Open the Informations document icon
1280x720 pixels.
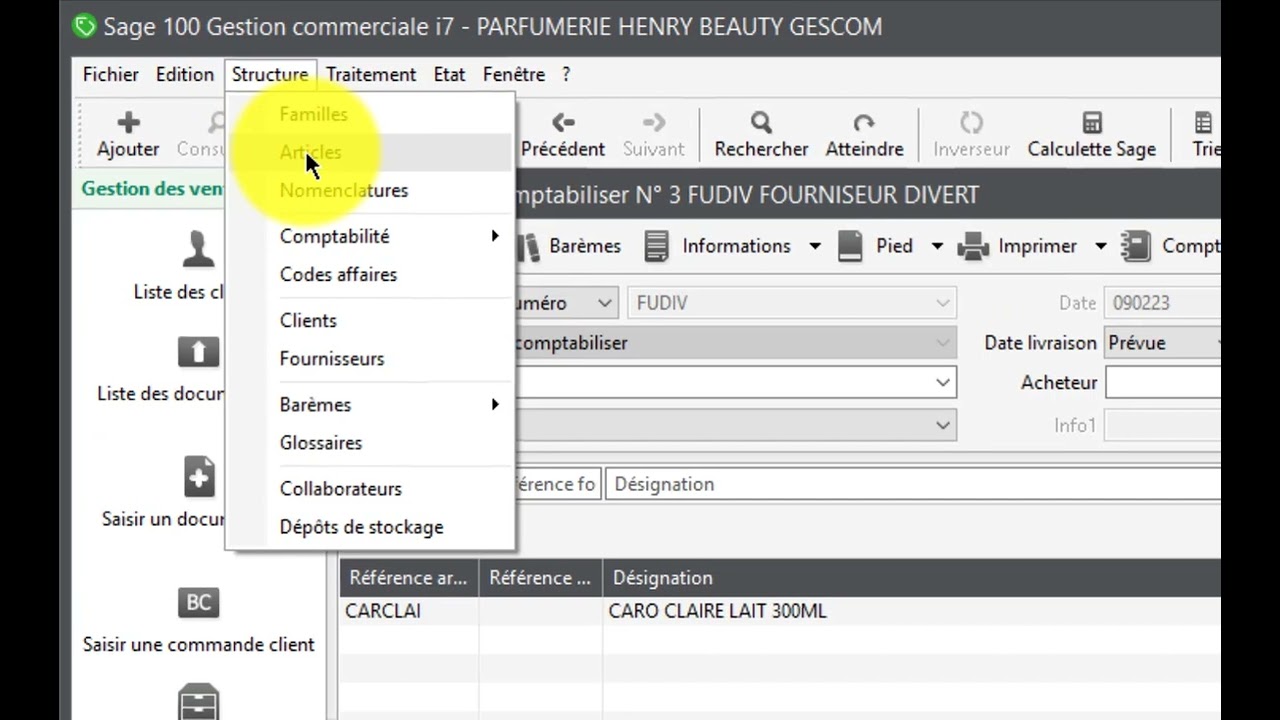pos(656,246)
